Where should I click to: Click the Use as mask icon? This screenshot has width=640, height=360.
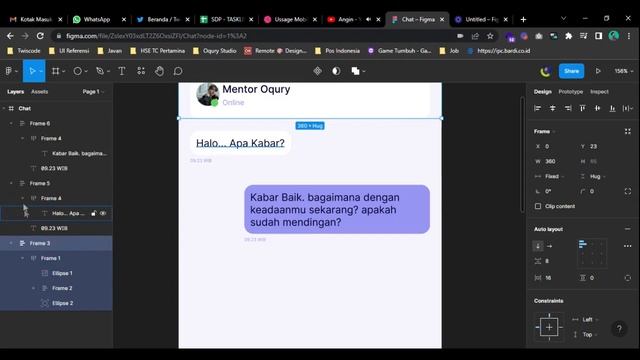tap(336, 71)
